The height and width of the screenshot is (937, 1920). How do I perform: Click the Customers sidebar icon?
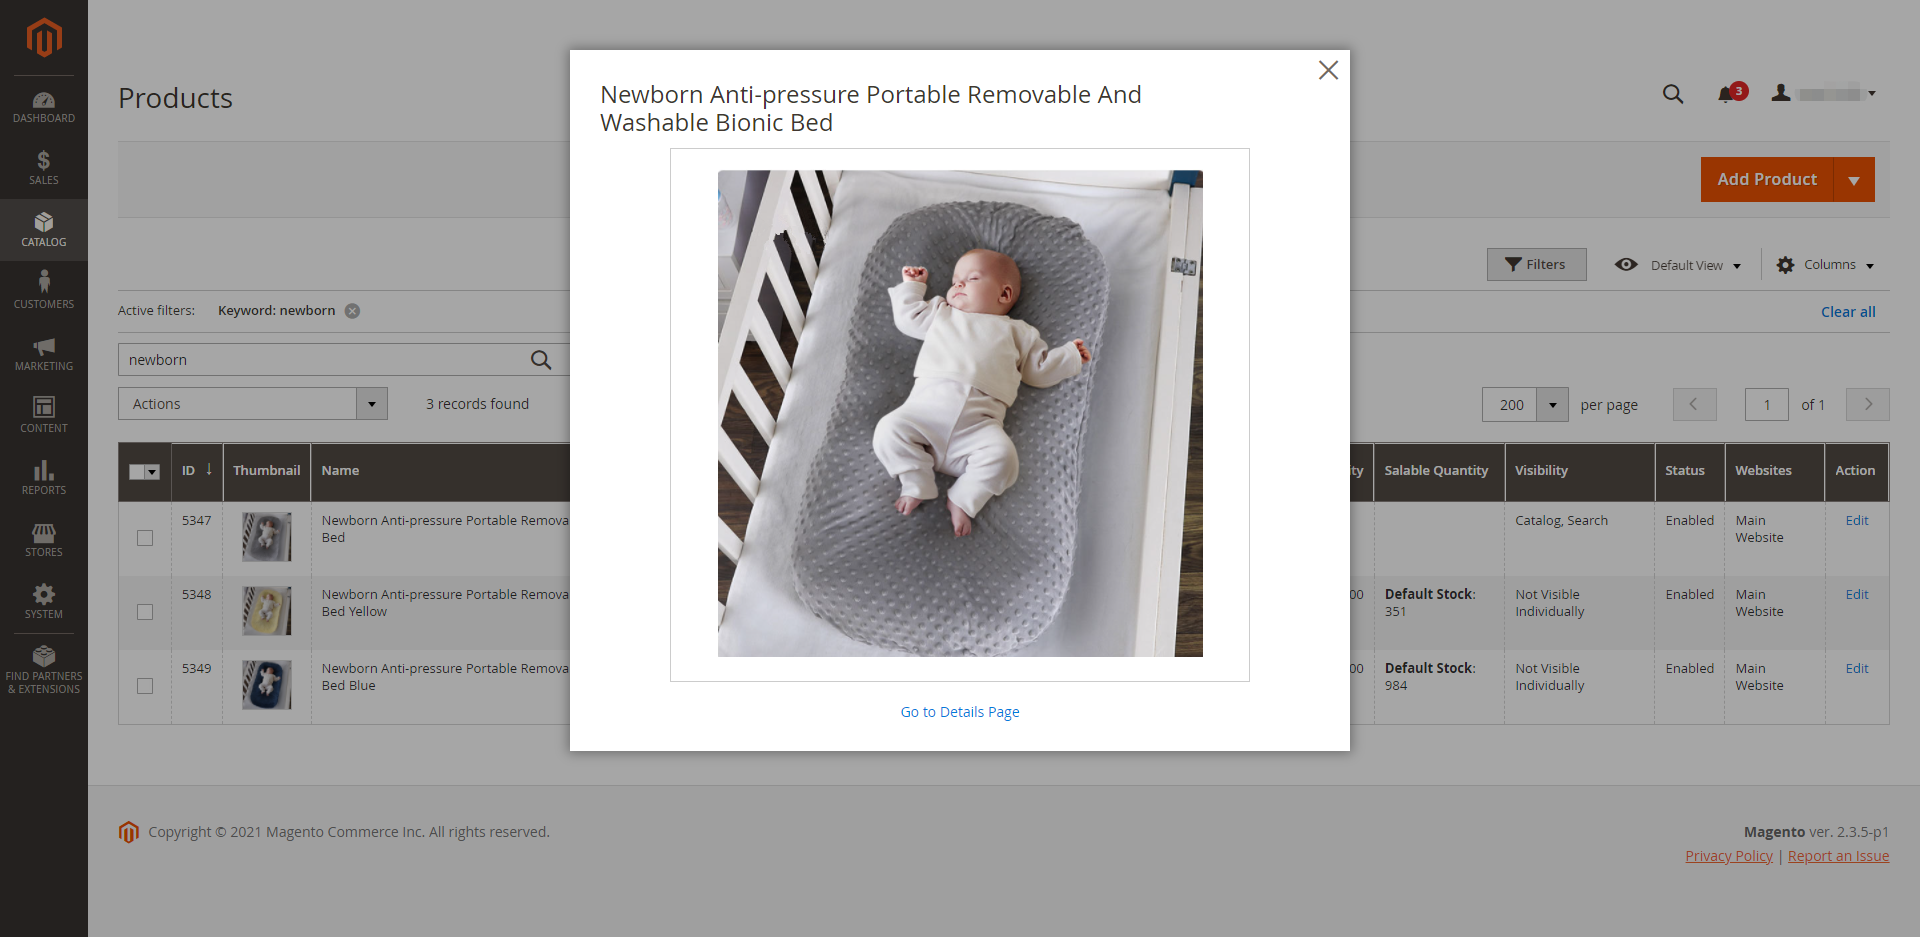click(x=43, y=291)
